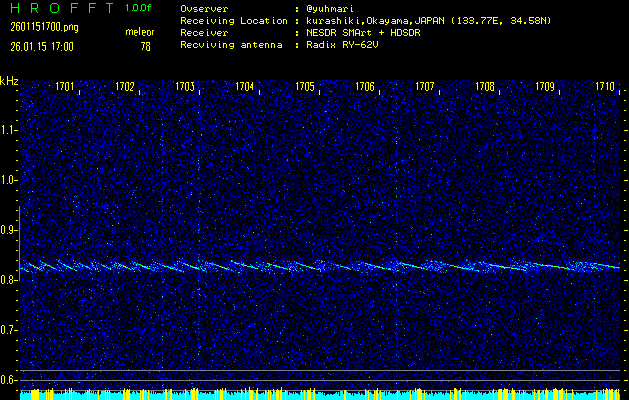The height and width of the screenshot is (400, 629).
Task: Select the 1708 time marker
Action: click(x=485, y=87)
